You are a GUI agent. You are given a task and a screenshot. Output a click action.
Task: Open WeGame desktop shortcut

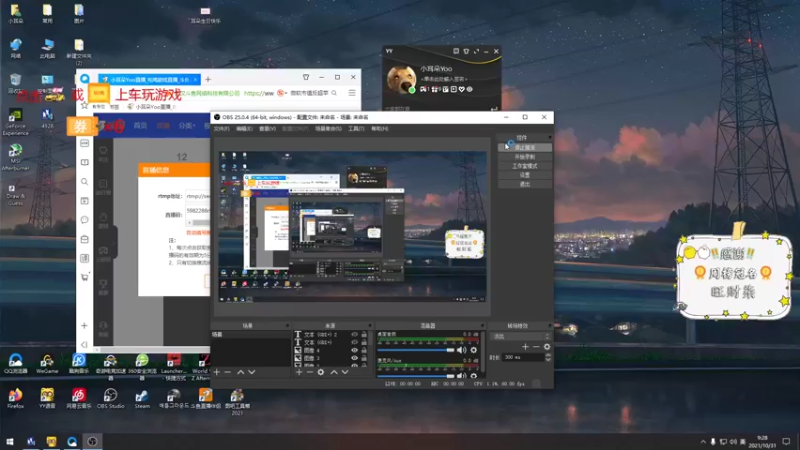47,364
